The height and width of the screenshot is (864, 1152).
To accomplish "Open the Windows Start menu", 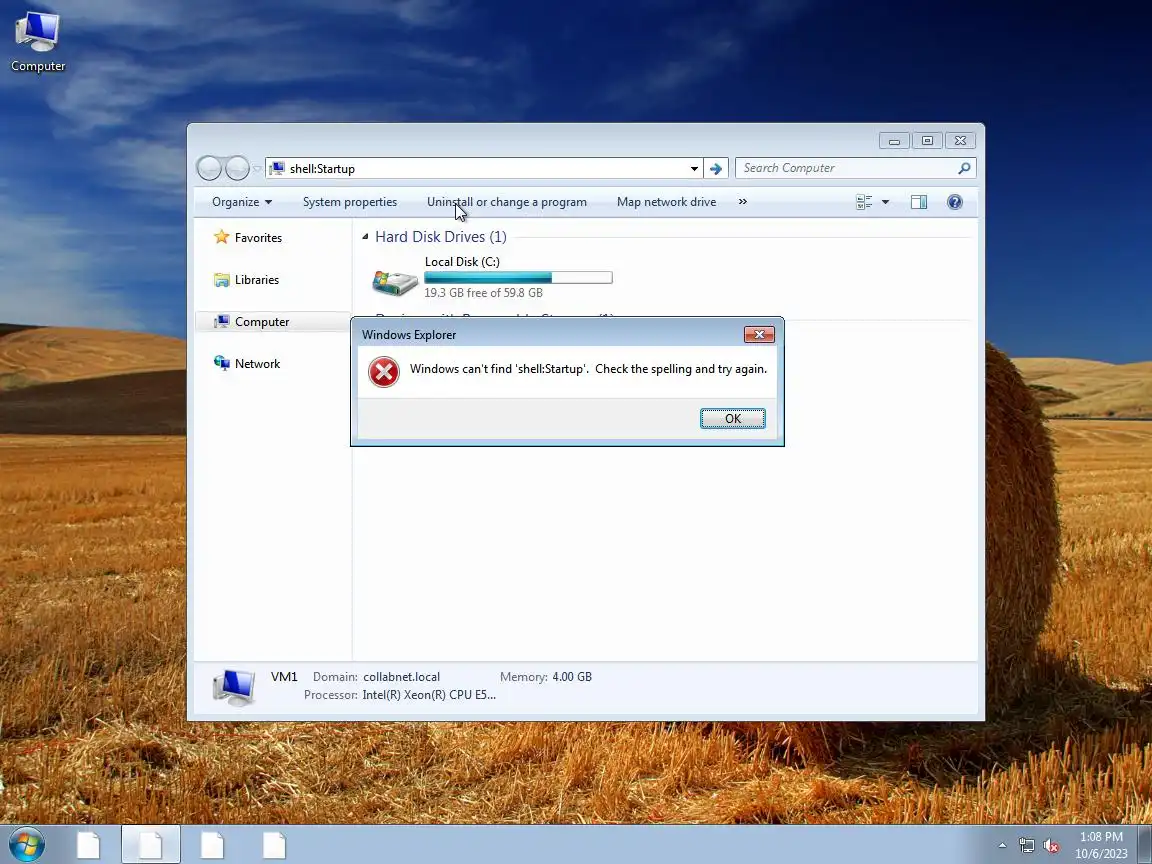I will (x=26, y=844).
